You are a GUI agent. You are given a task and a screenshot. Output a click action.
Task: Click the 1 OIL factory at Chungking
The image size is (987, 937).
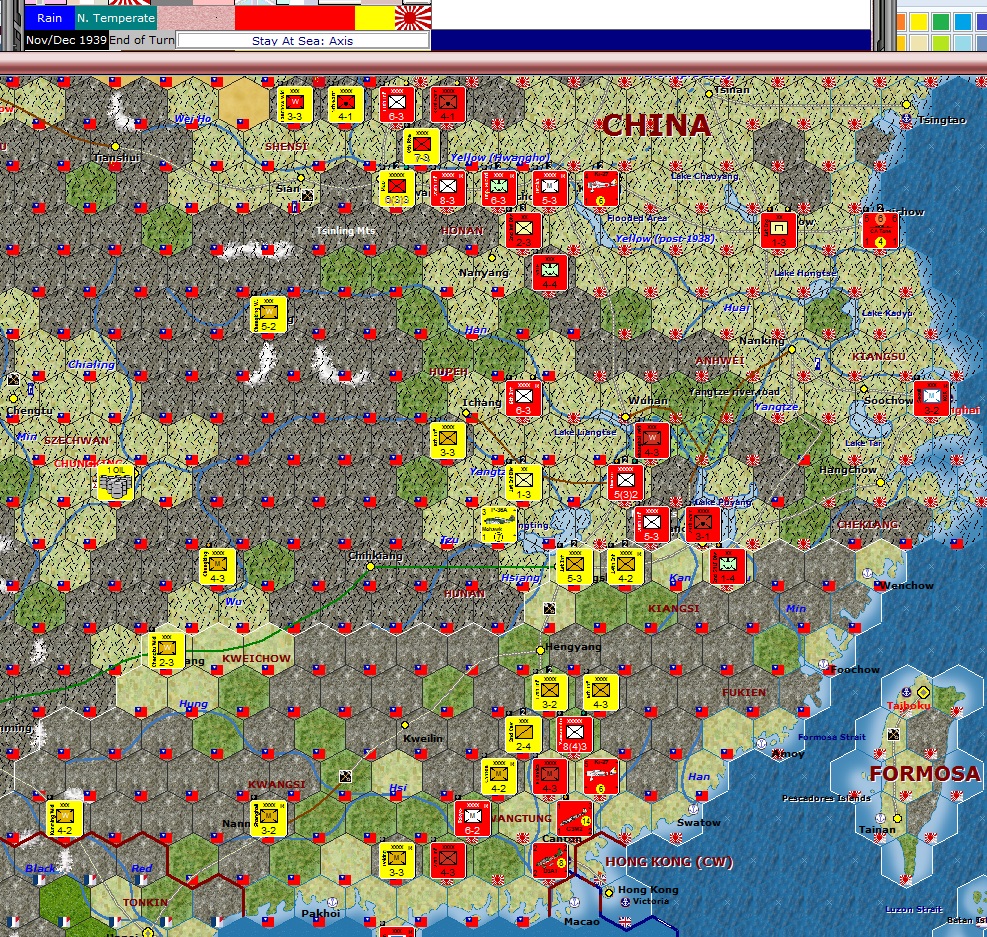click(116, 483)
